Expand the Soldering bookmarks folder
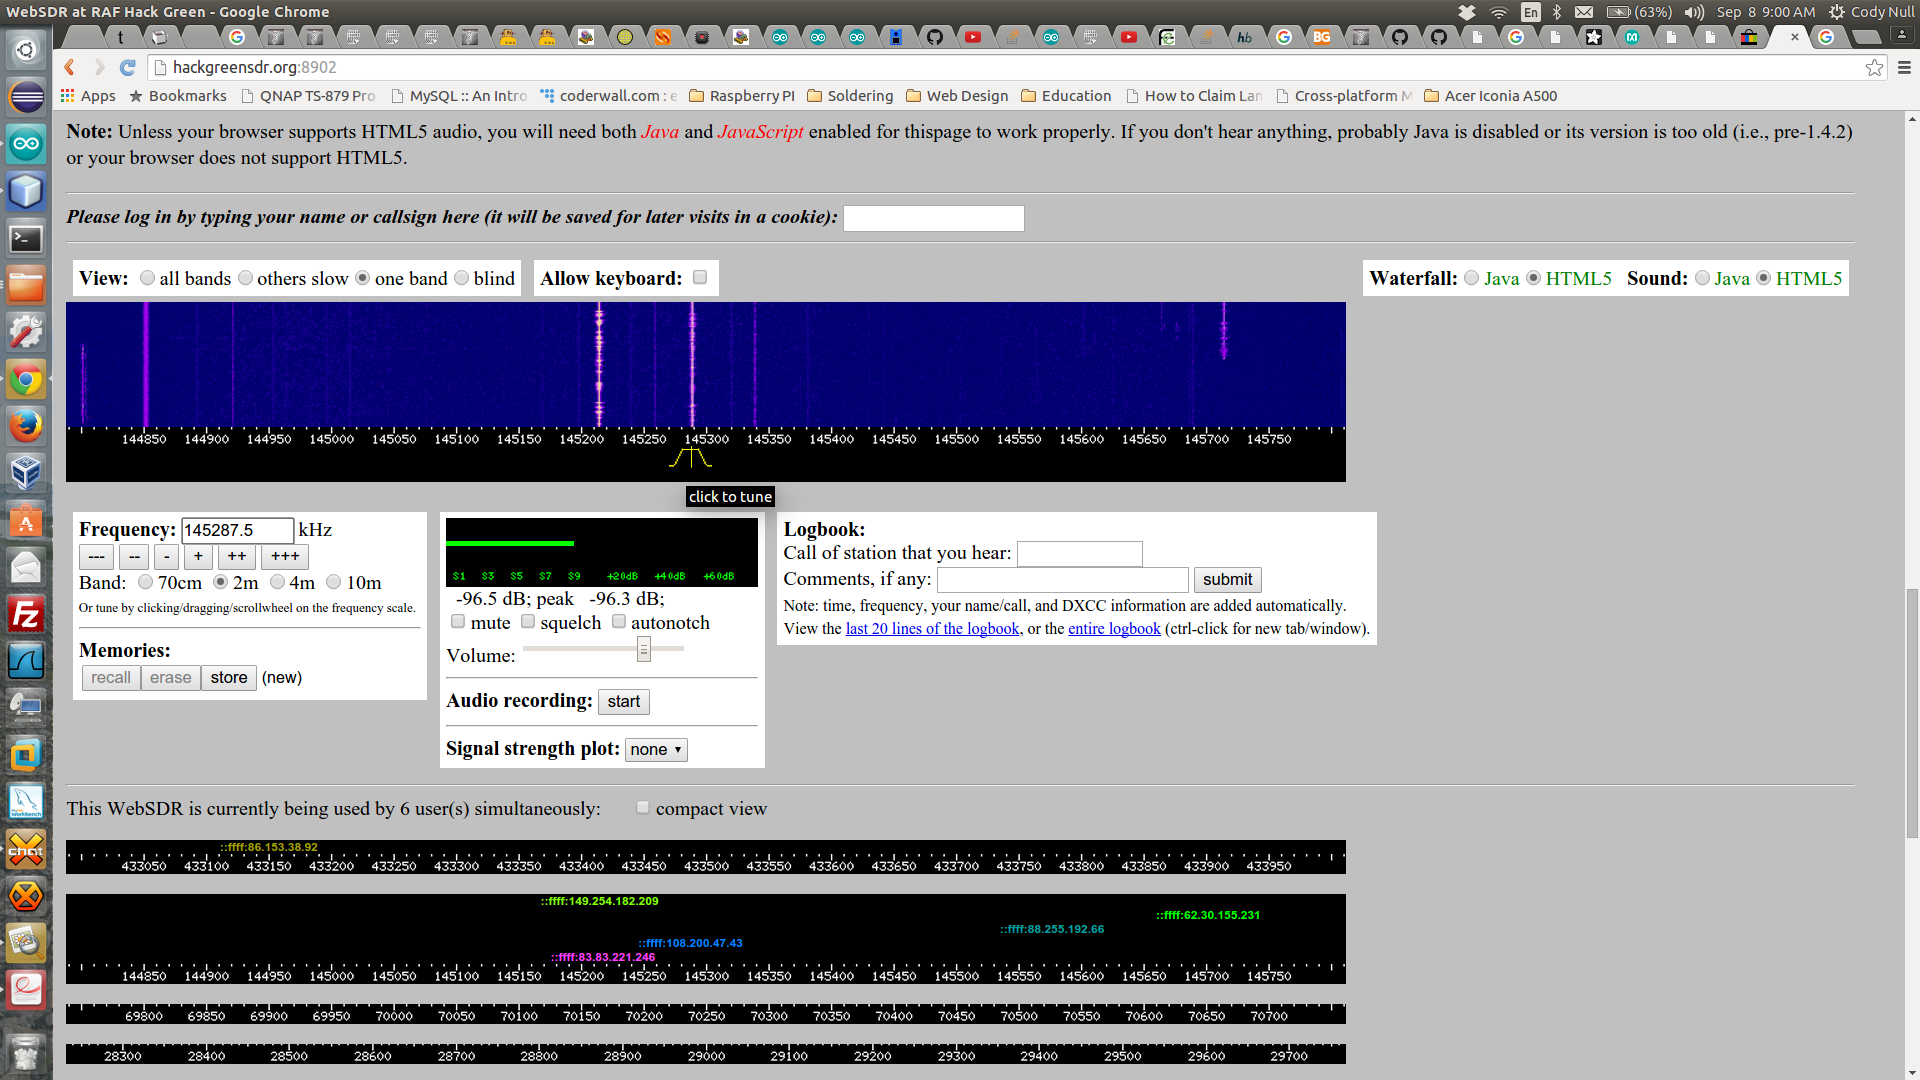Viewport: 1920px width, 1080px height. click(850, 96)
